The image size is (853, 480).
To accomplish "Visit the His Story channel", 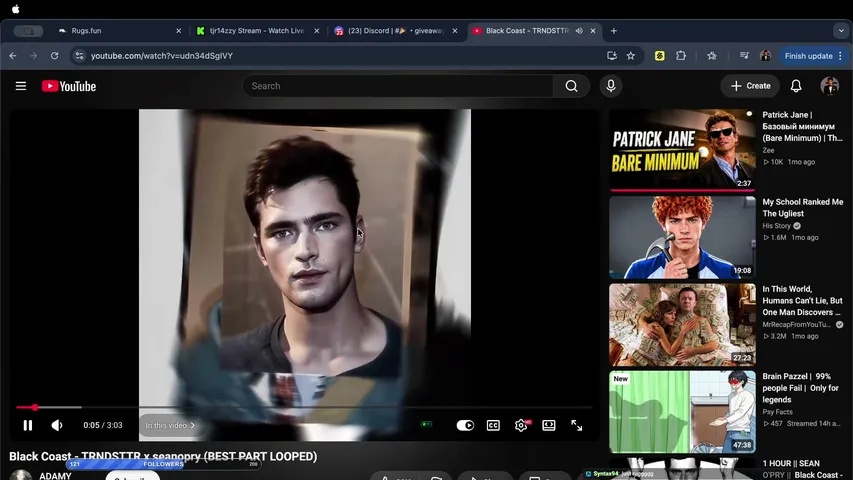I will pos(777,226).
